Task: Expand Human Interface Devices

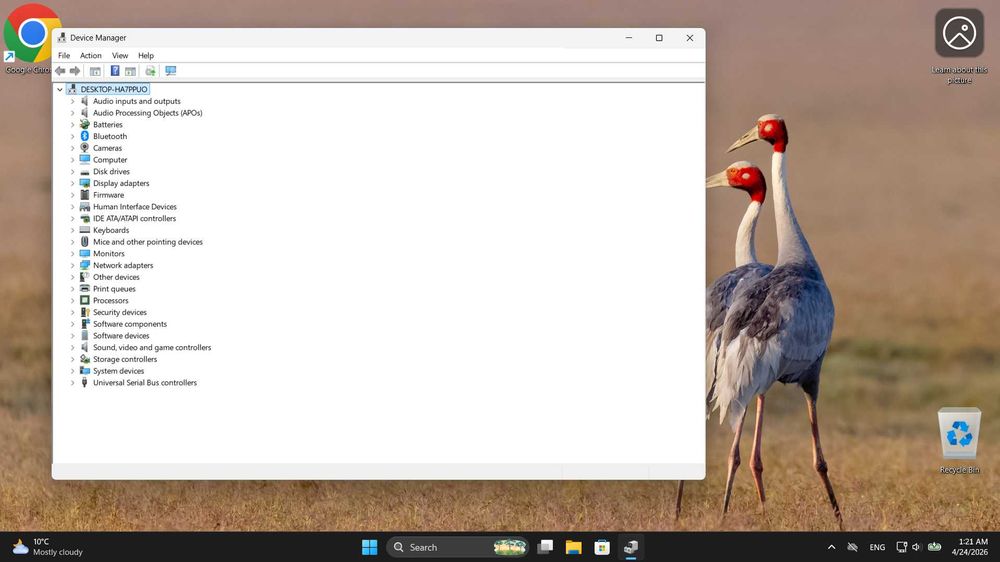Action: (72, 207)
